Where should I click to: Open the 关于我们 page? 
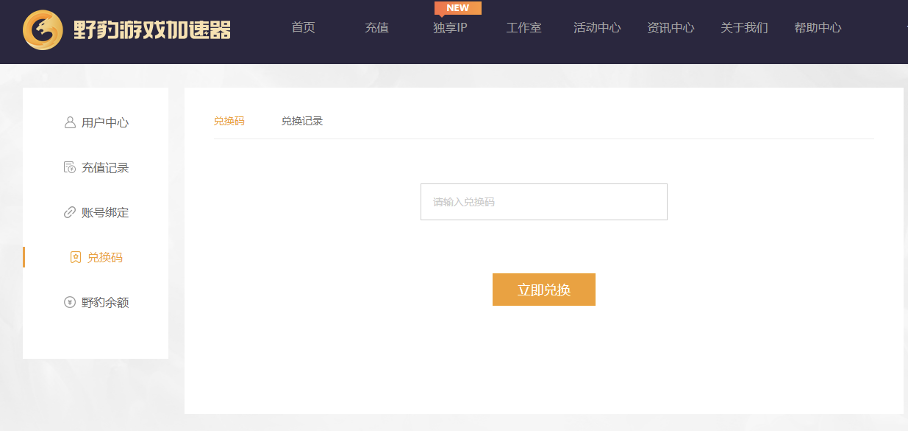click(x=744, y=27)
